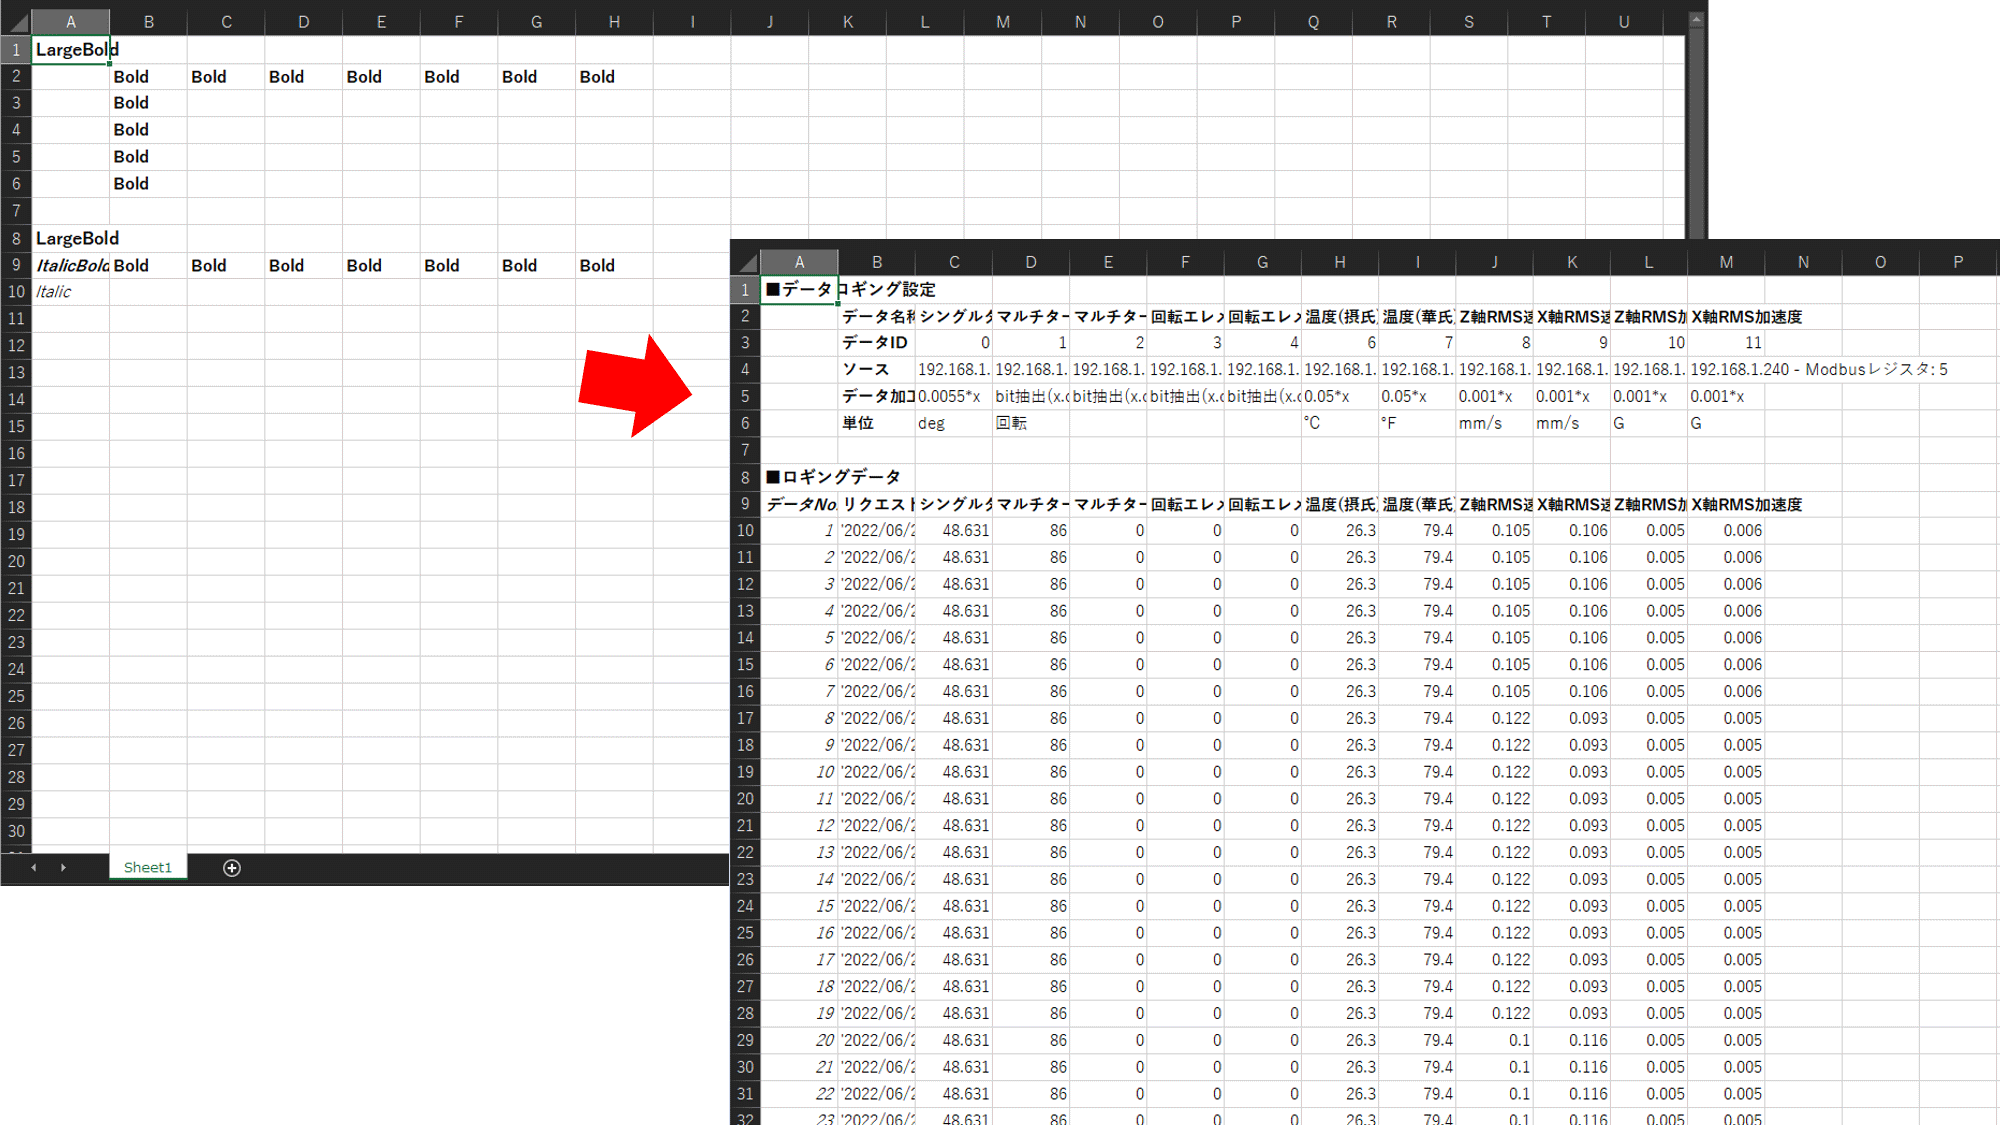Select row 20 header in the left sheet

click(x=16, y=561)
